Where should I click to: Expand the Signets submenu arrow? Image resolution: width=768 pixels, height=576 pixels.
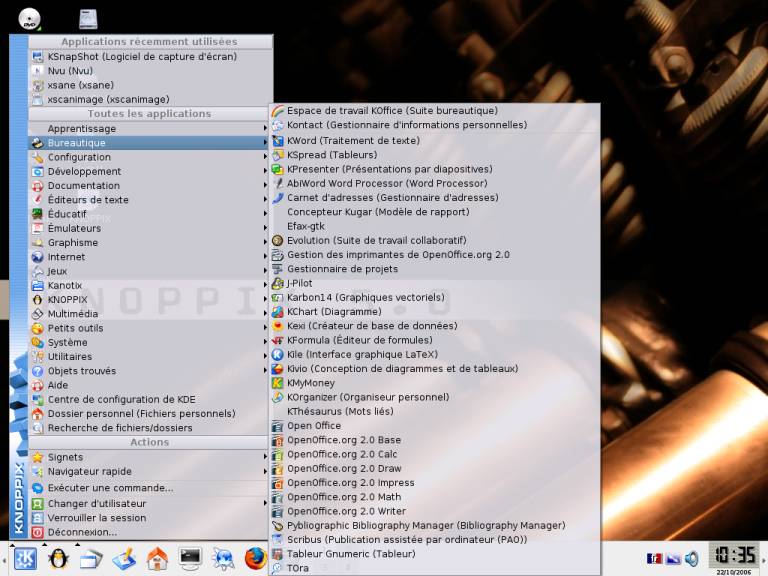265,456
